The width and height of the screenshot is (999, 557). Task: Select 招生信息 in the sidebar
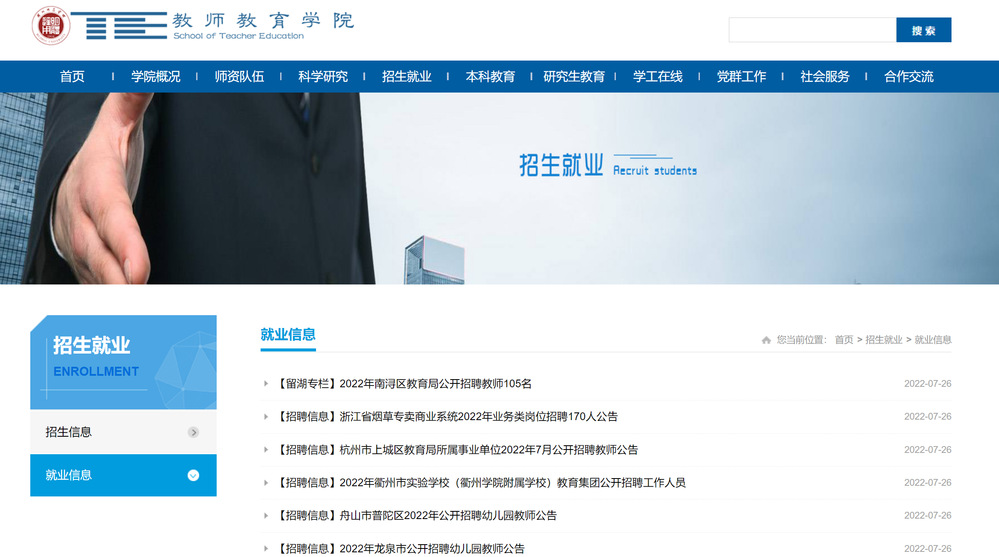[x=69, y=432]
